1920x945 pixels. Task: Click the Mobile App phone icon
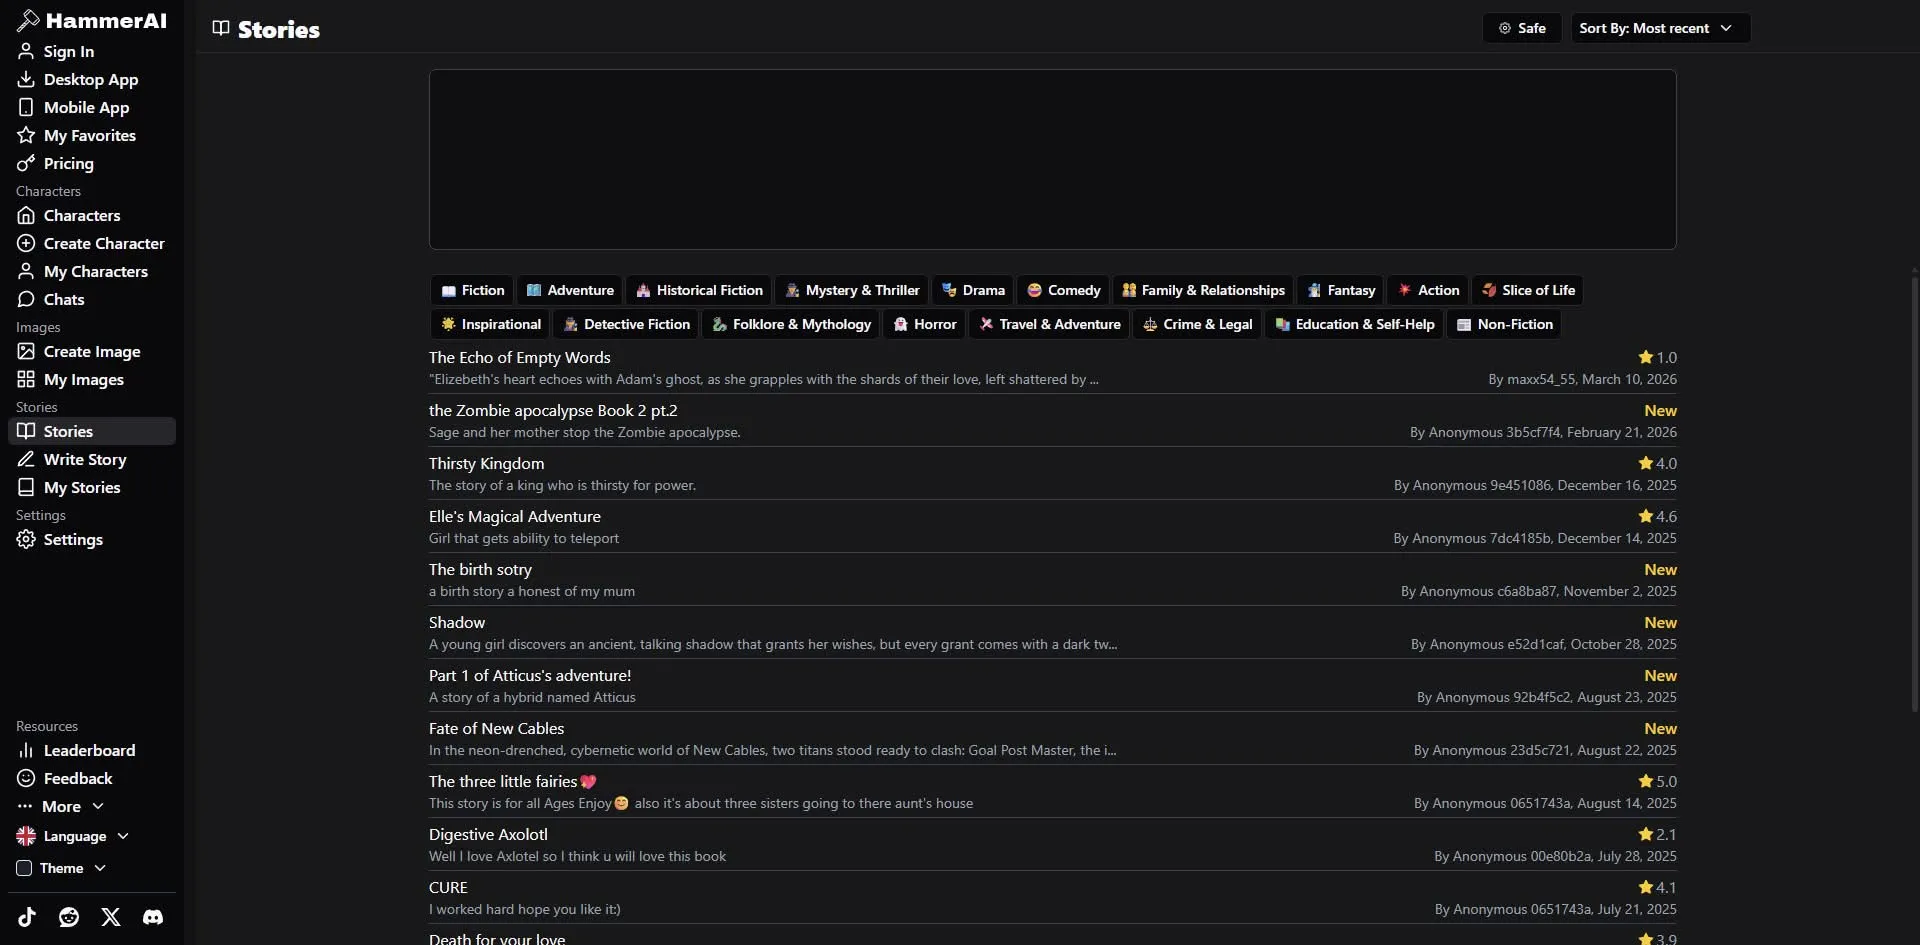tap(26, 107)
